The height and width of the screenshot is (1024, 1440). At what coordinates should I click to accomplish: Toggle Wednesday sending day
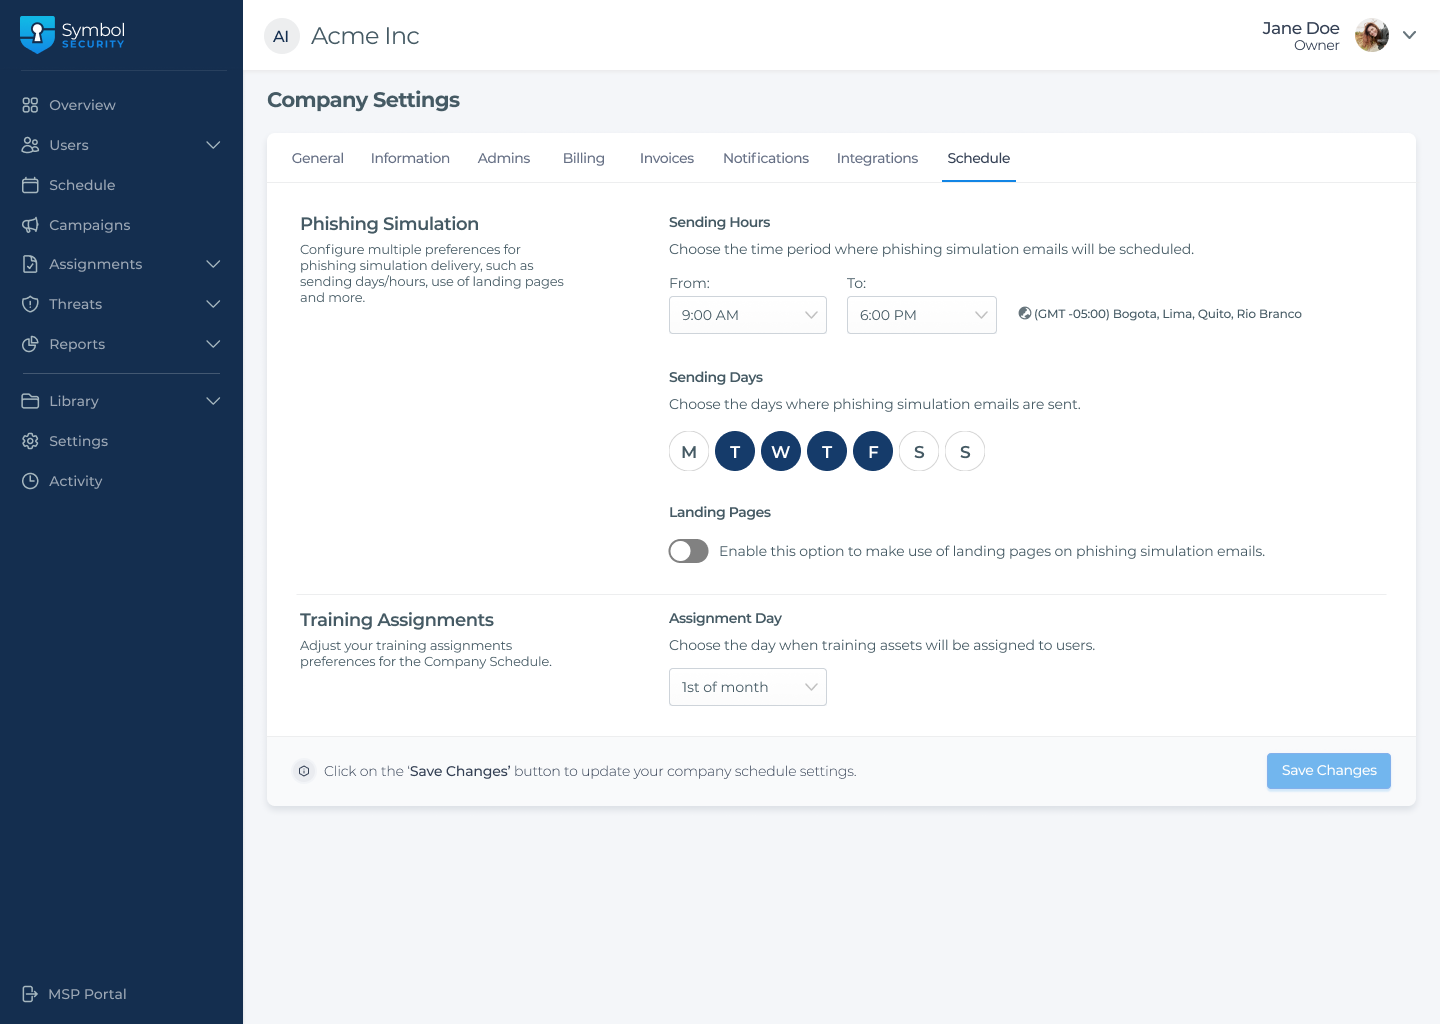coord(781,451)
